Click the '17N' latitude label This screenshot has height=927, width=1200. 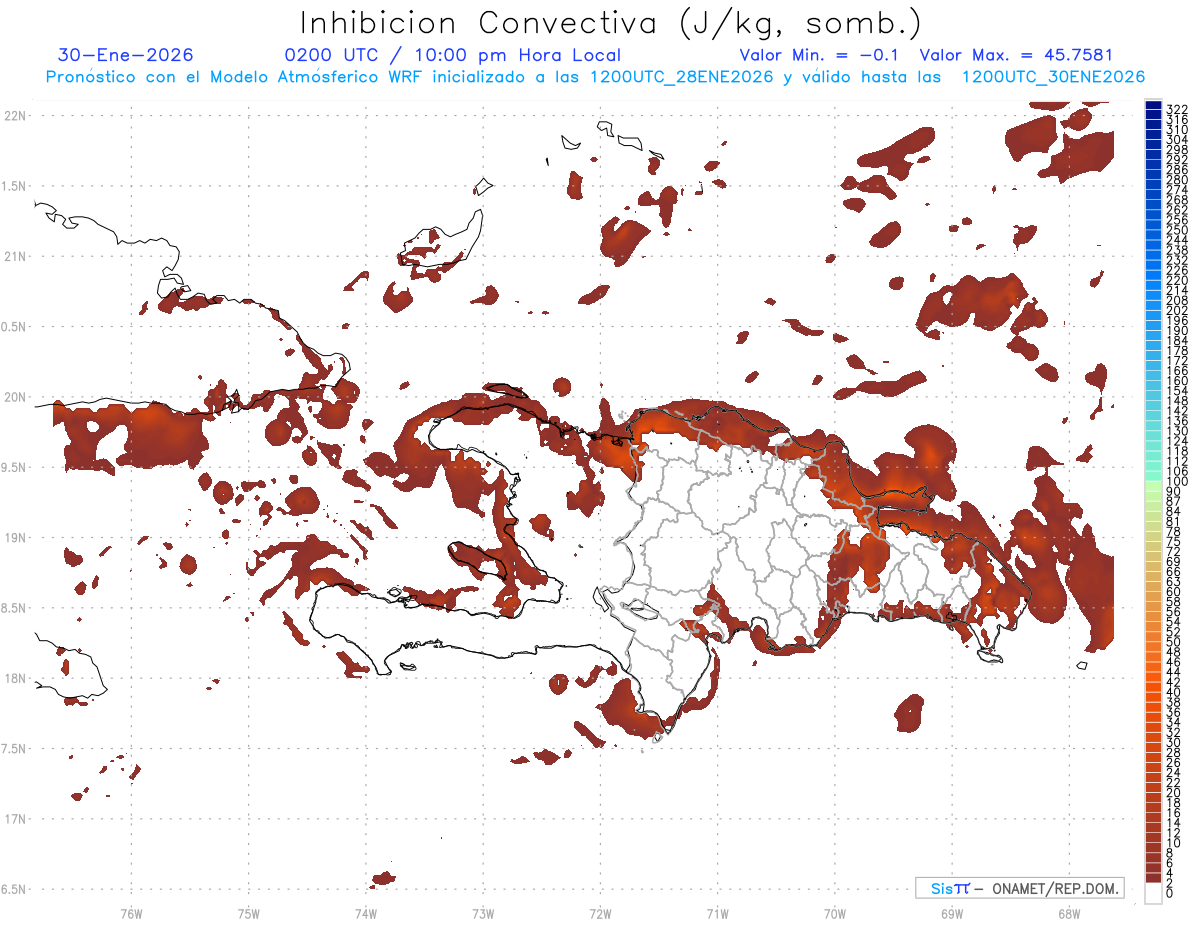pos(15,819)
